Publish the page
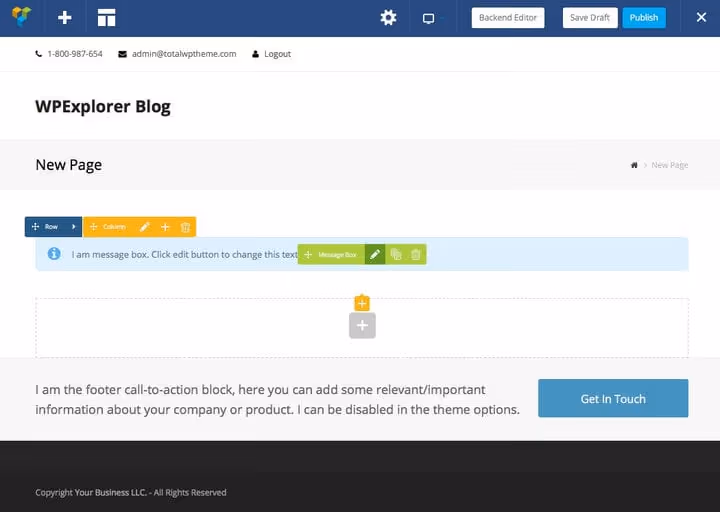720x512 pixels. tap(644, 17)
